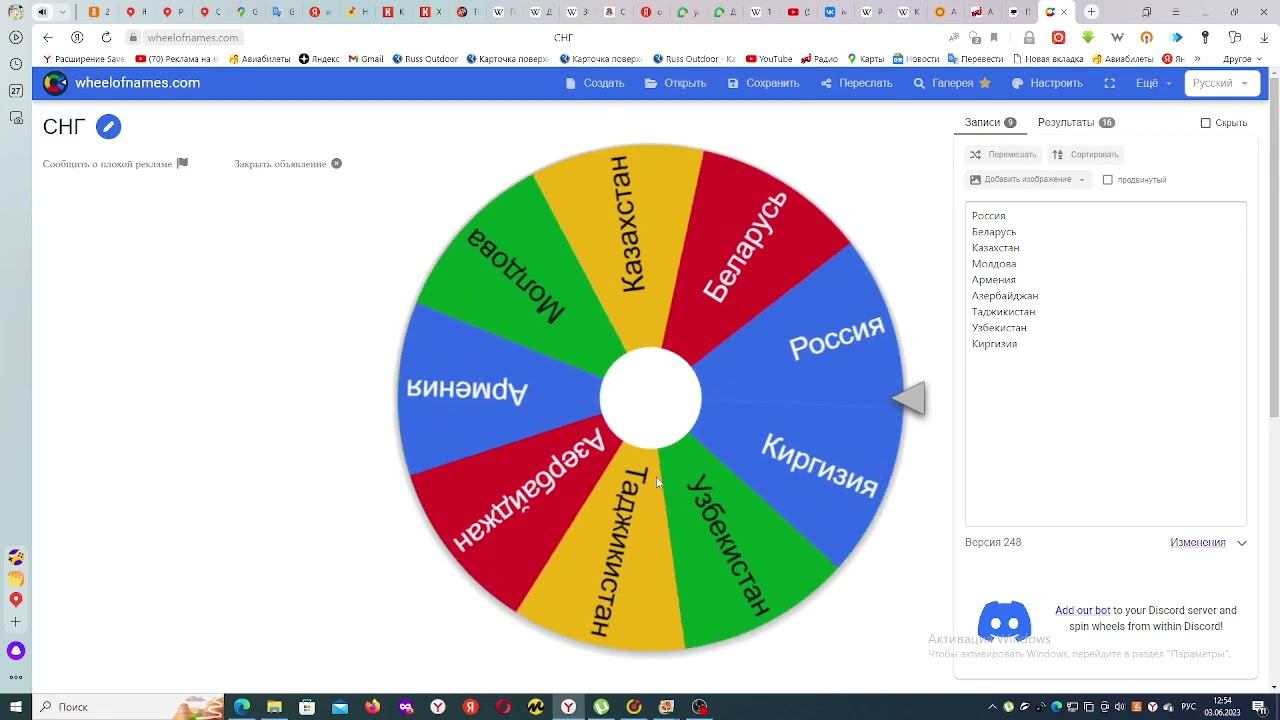Open the Новости bookmark
Image resolution: width=1280 pixels, height=720 pixels.
click(916, 59)
